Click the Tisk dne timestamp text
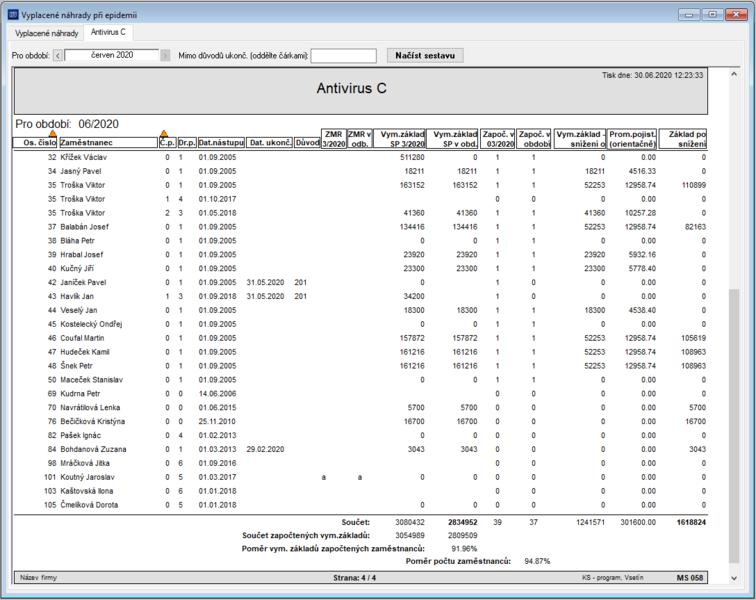The height and width of the screenshot is (600, 756). click(652, 75)
